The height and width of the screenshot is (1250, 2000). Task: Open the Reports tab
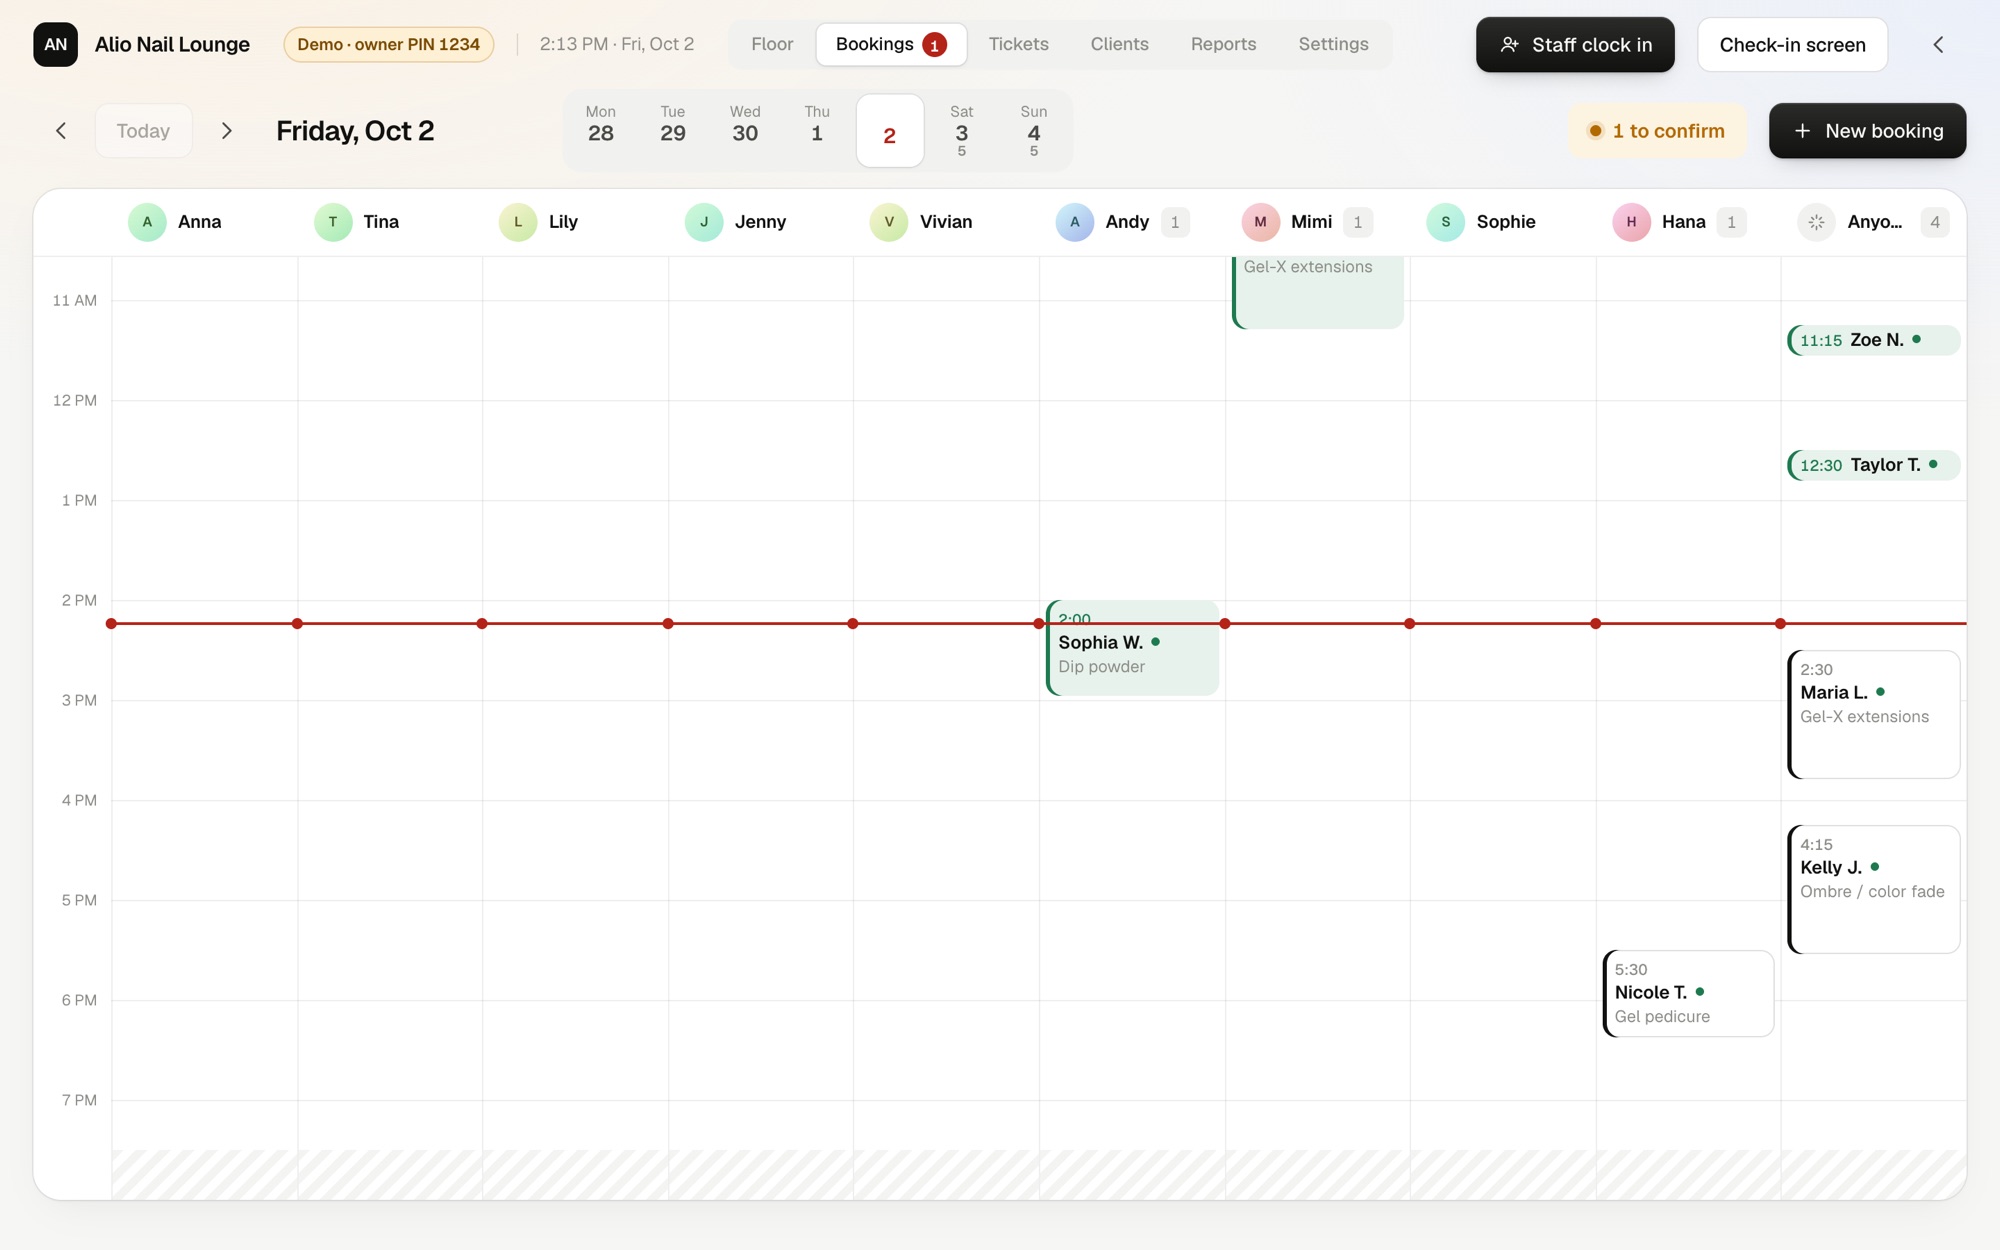click(x=1223, y=44)
